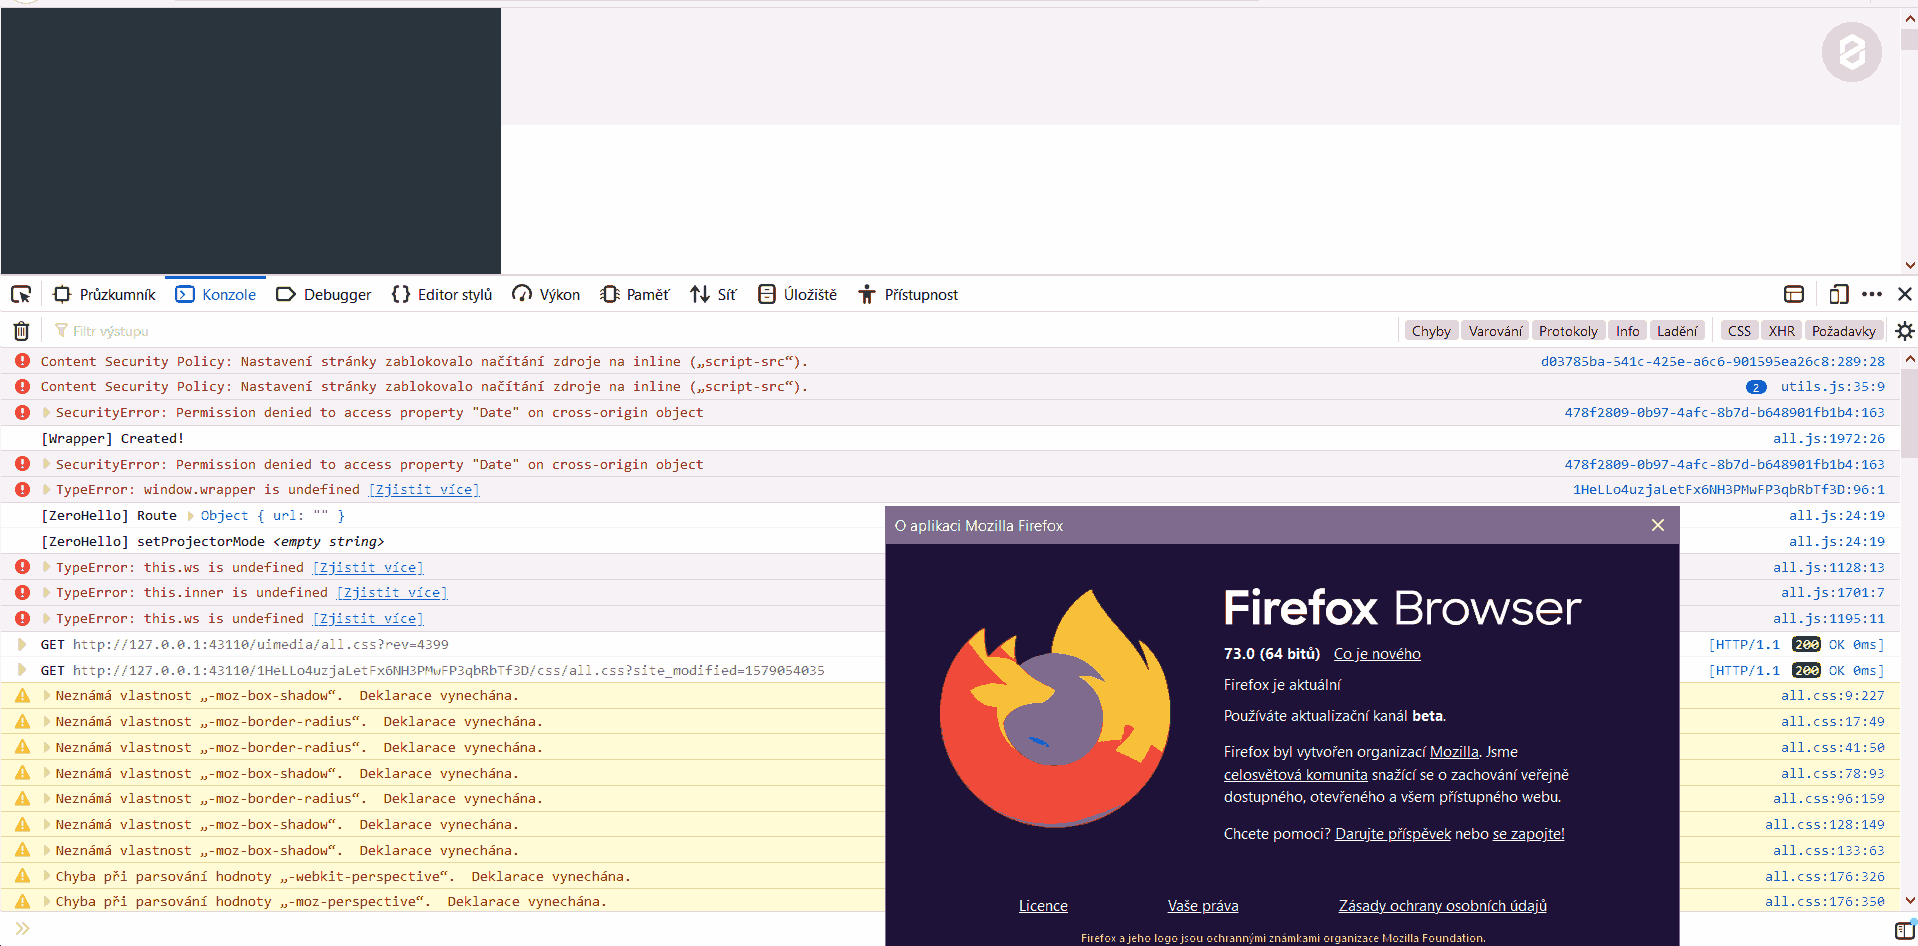
Task: Select the element picker tool
Action: click(x=20, y=294)
